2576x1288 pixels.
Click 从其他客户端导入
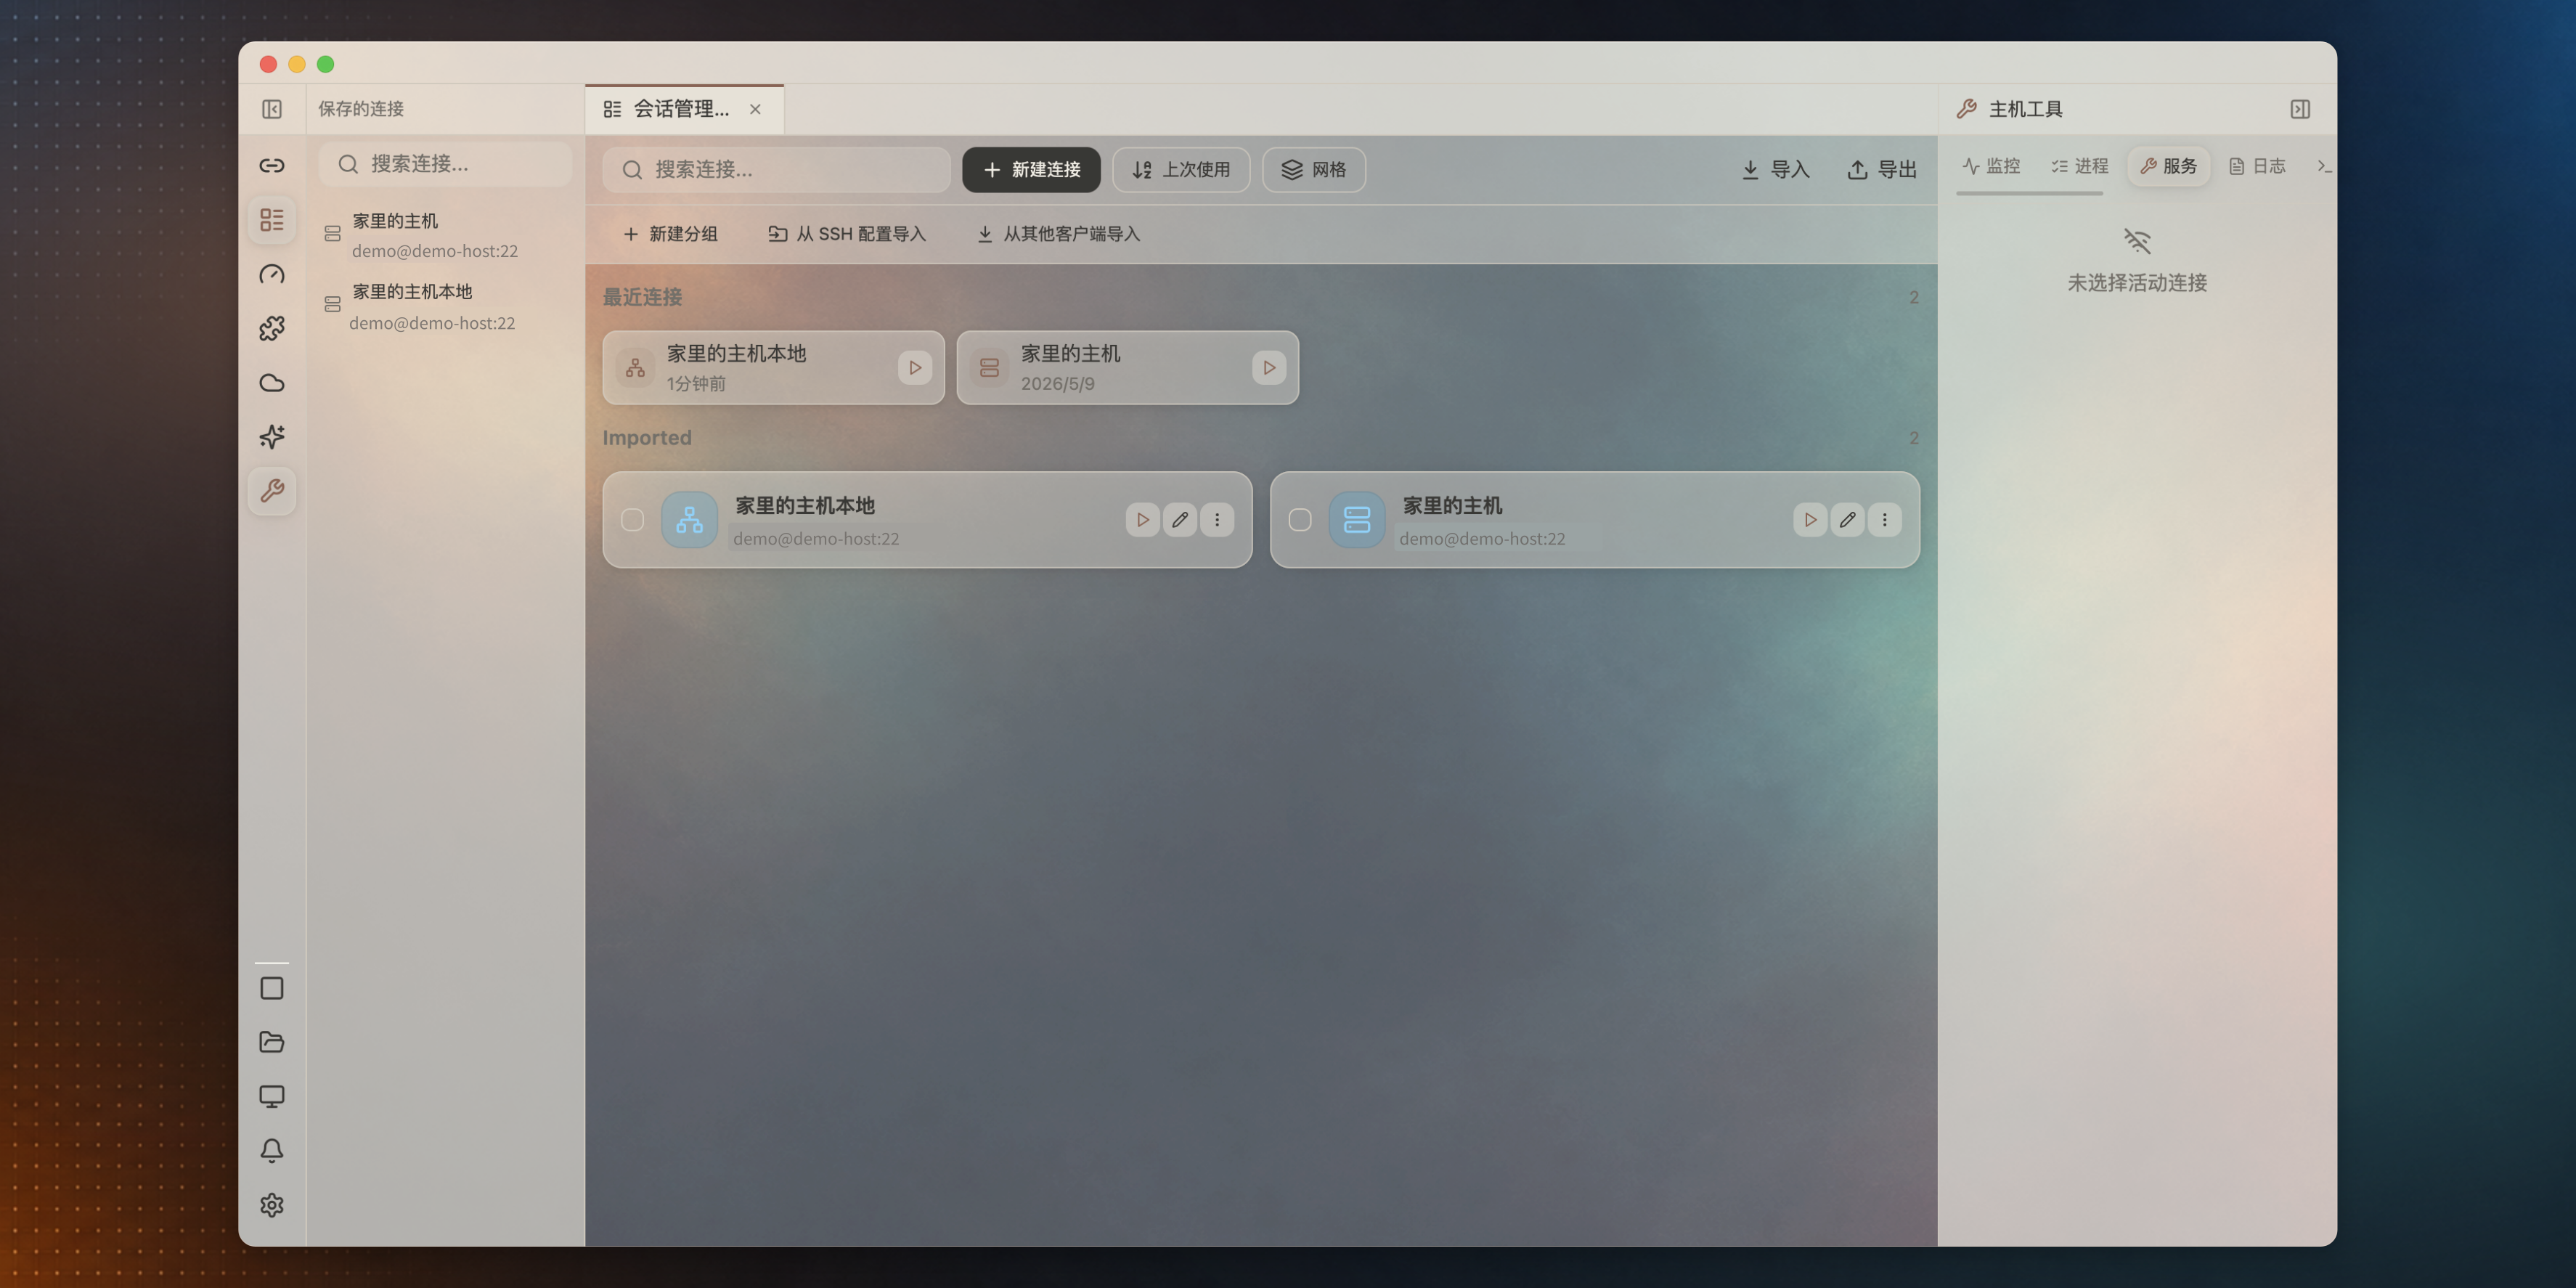1058,234
